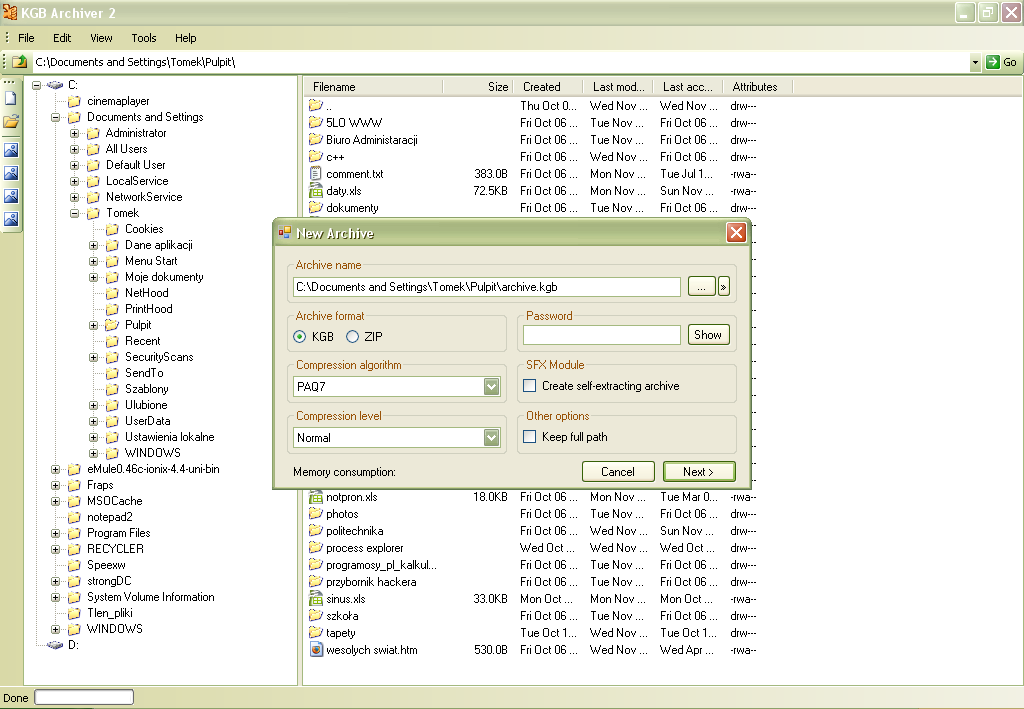Click the notpron.xls spreadsheet icon
1024x709 pixels.
point(316,497)
